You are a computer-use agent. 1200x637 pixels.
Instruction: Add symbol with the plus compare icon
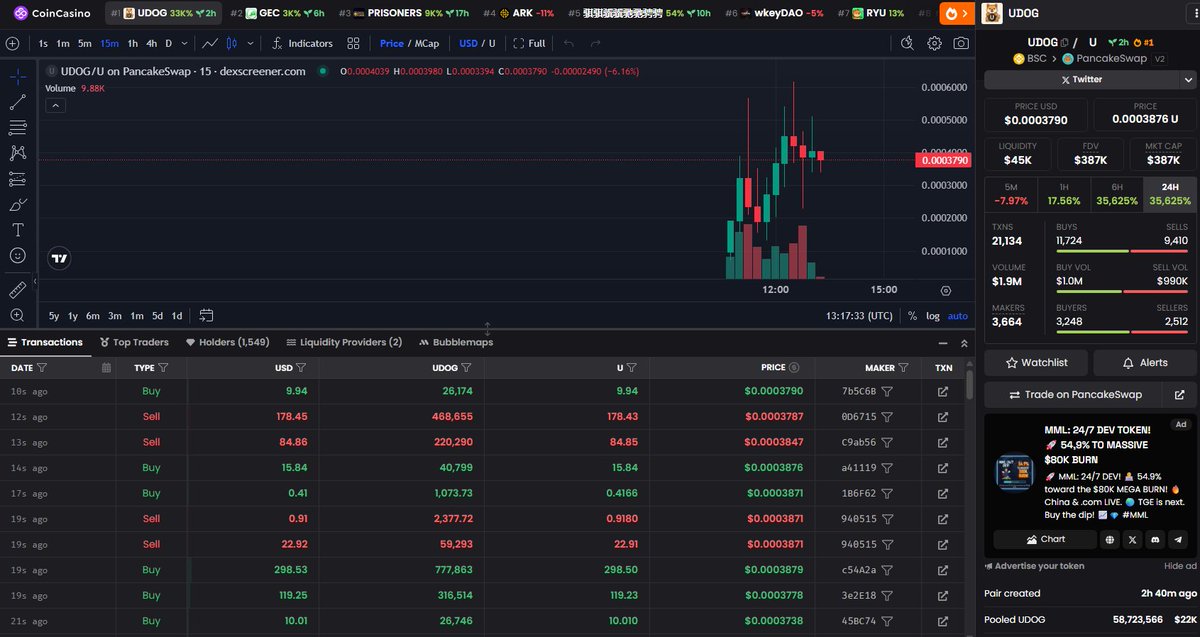12,43
